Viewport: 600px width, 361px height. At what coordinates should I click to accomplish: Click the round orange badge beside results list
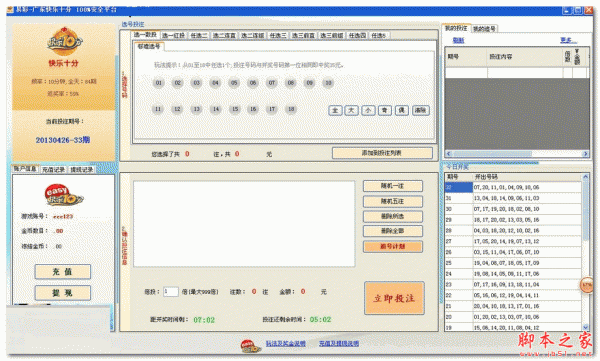(x=587, y=285)
